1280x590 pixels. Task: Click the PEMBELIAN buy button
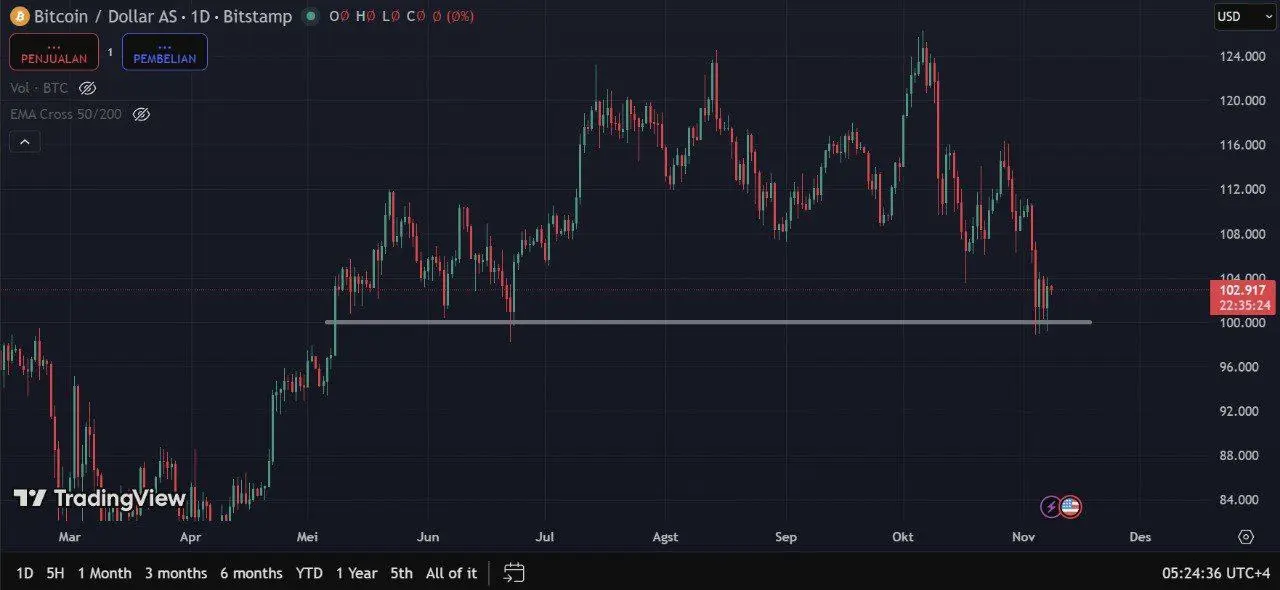[x=165, y=52]
